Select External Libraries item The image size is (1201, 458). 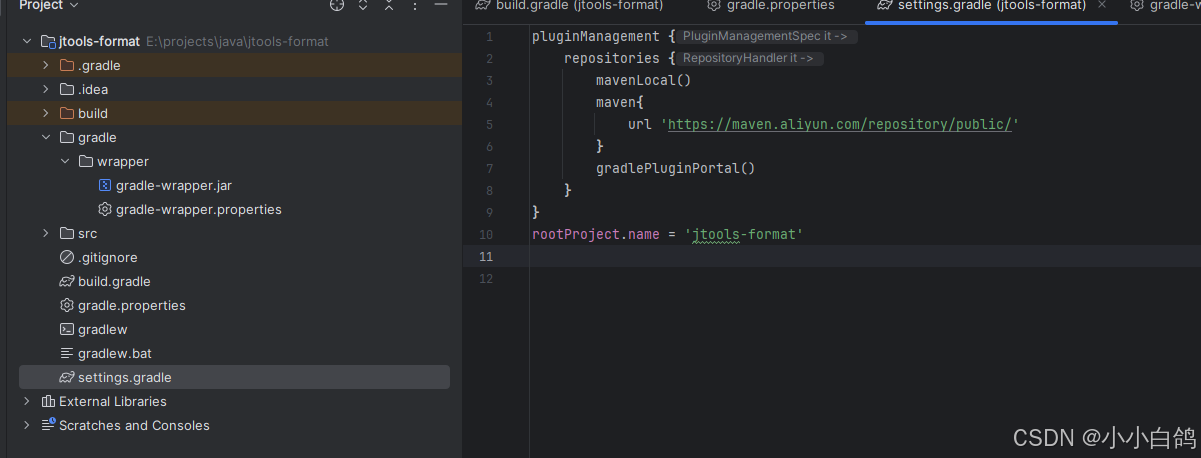pos(113,402)
